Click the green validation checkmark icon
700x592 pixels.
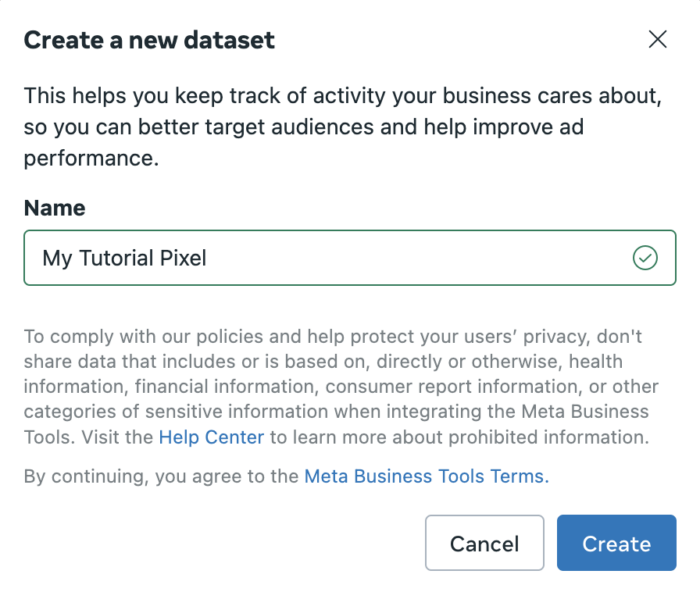[645, 258]
